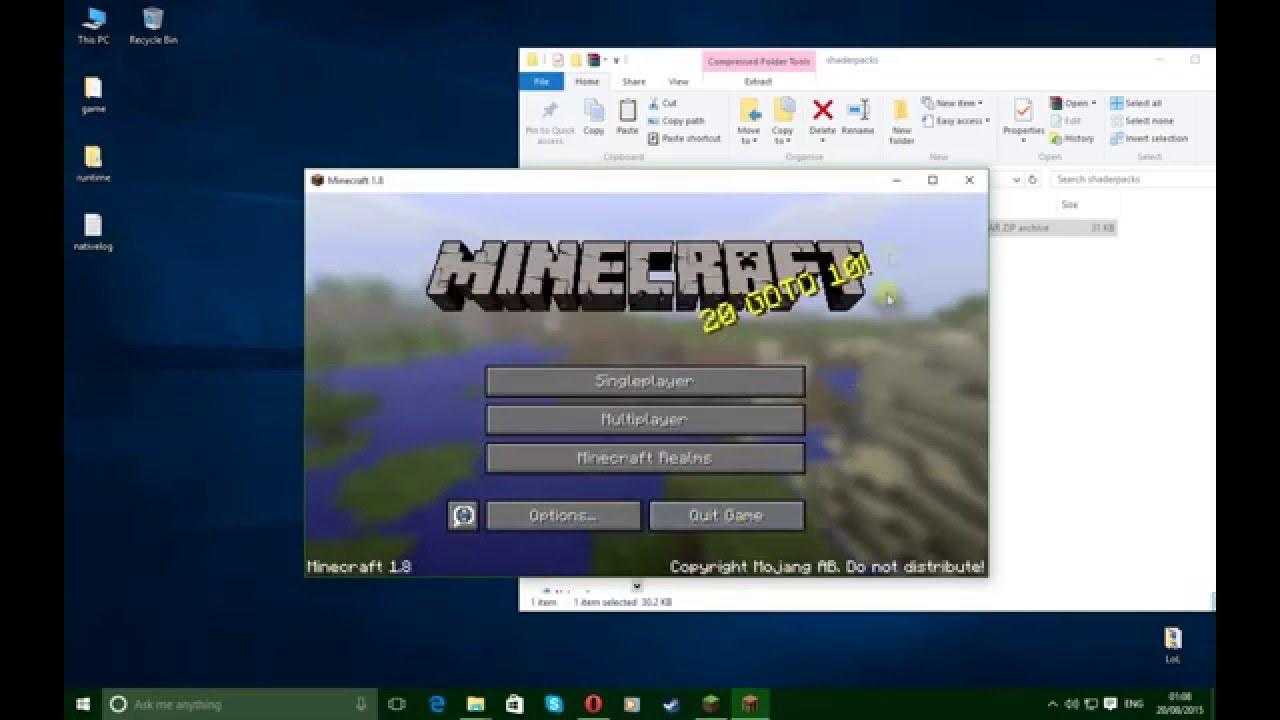Open Steam from the taskbar

(671, 704)
